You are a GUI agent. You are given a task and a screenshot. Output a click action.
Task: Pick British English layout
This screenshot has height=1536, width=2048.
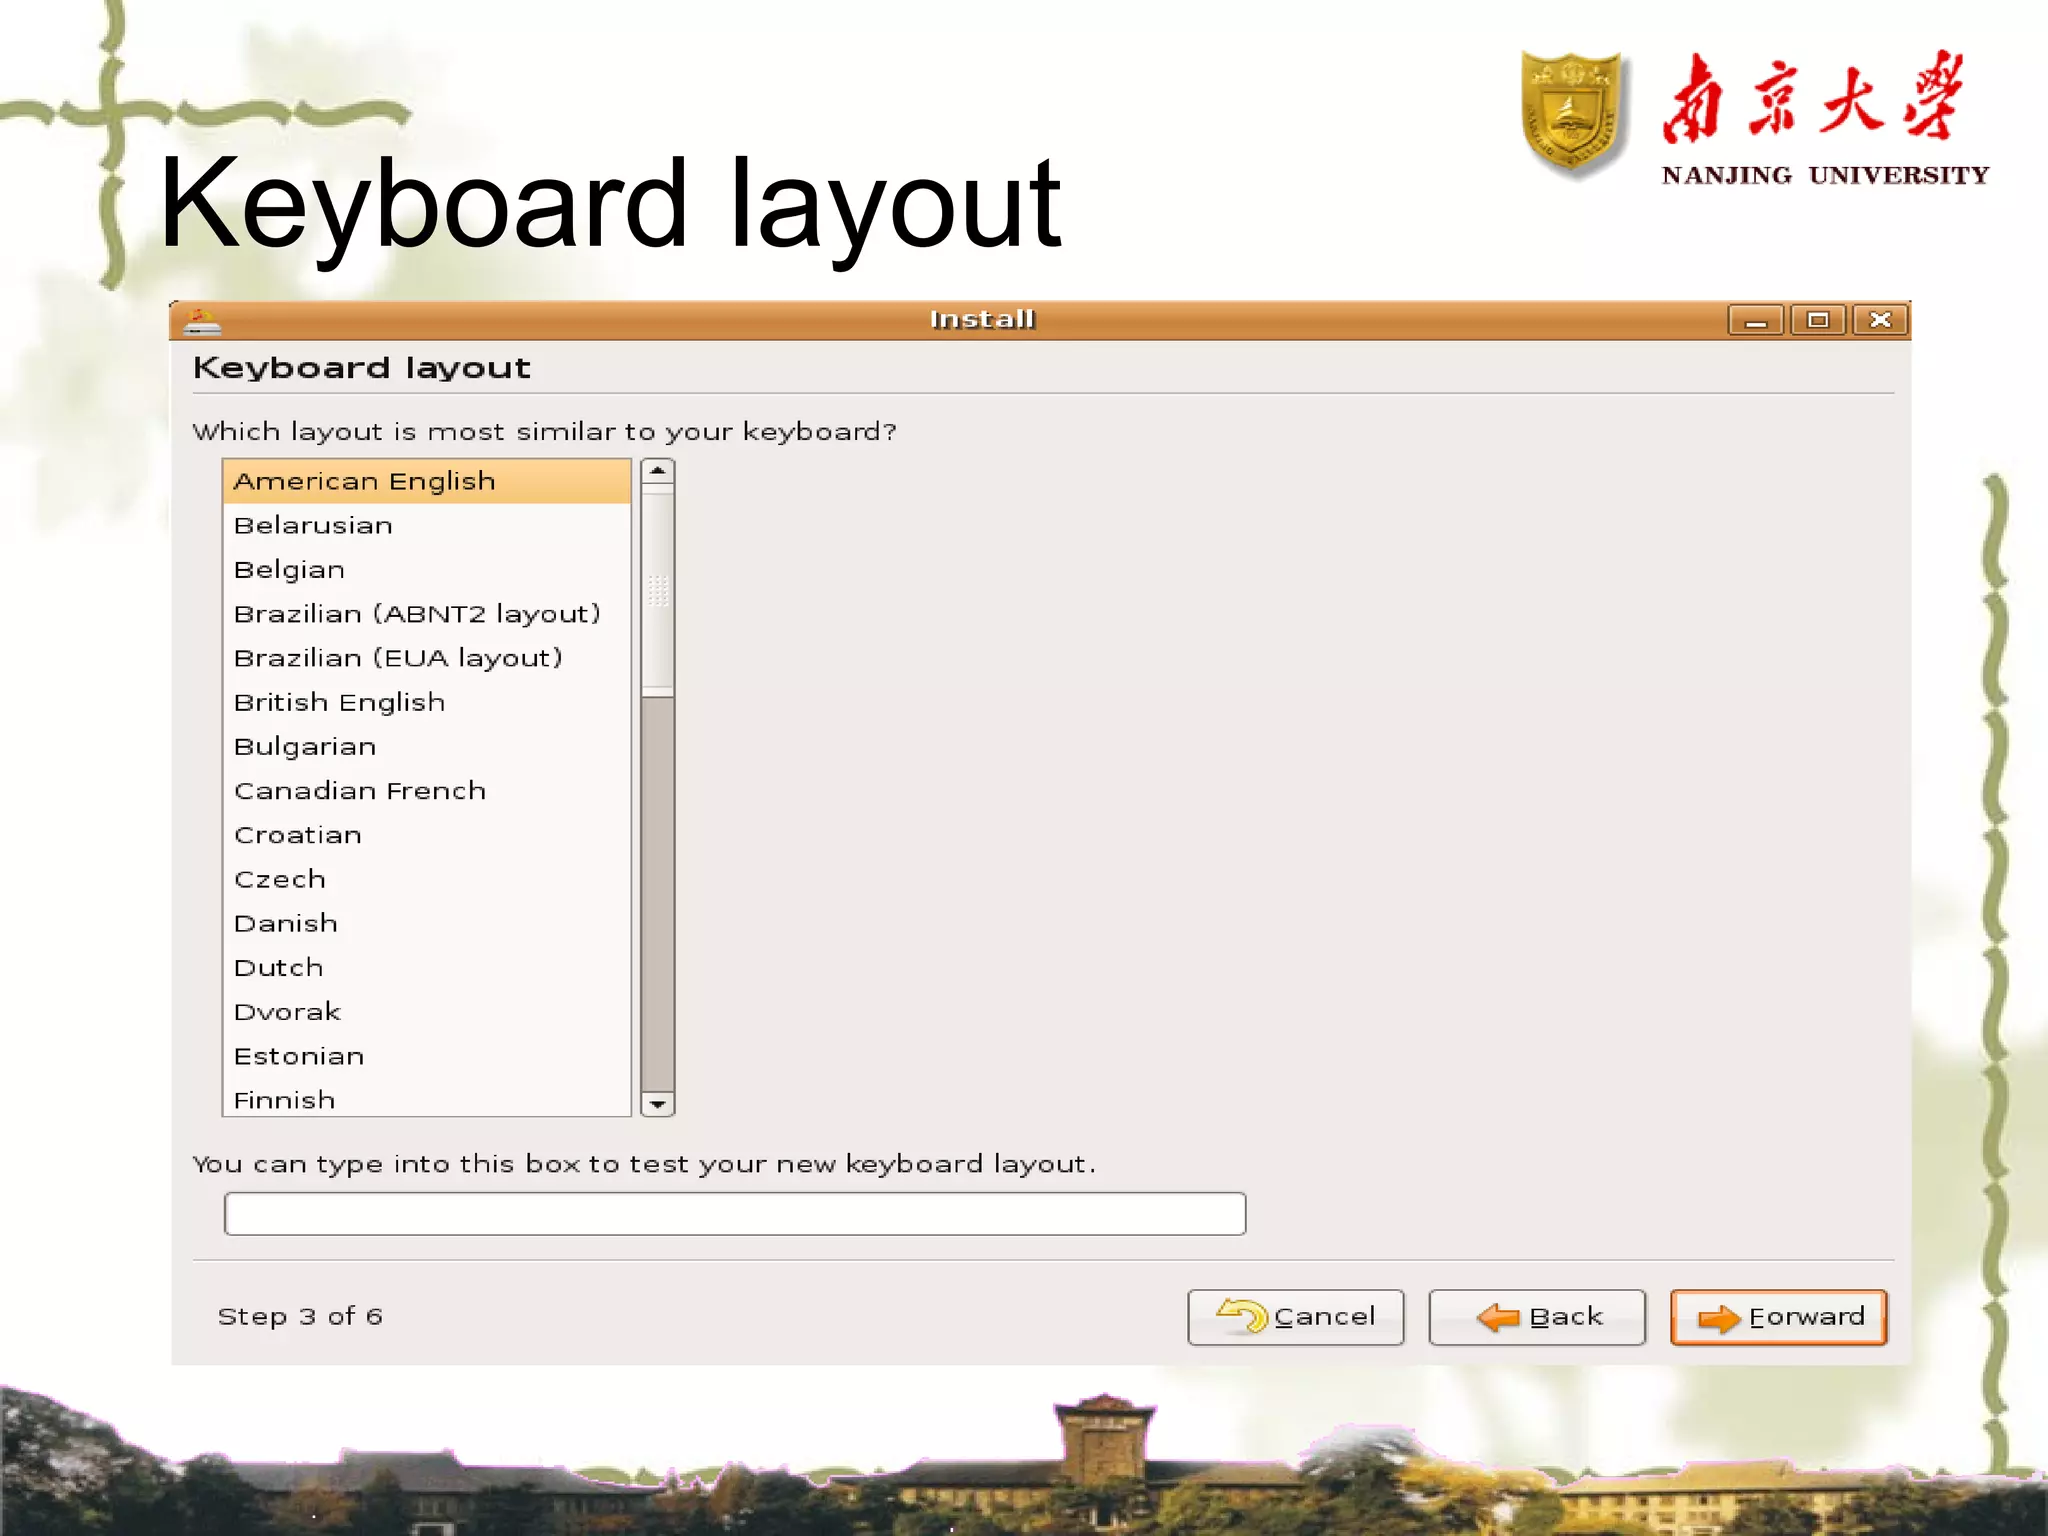click(427, 702)
